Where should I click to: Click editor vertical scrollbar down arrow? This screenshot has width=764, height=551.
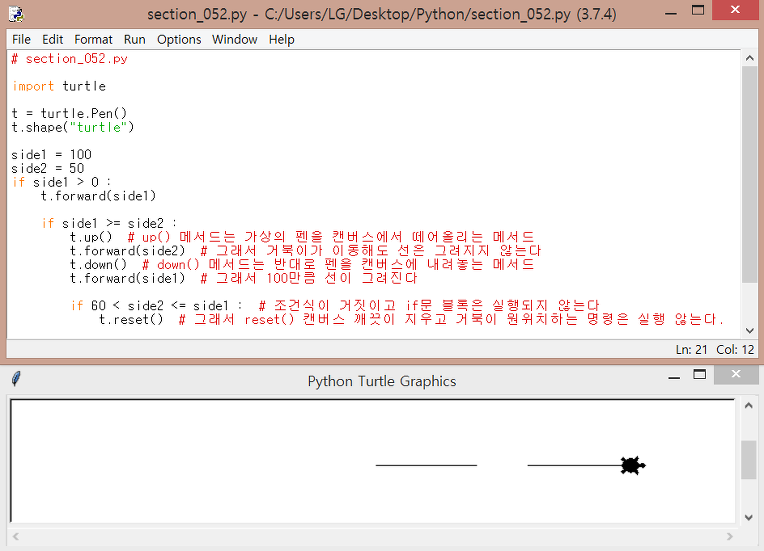(749, 331)
